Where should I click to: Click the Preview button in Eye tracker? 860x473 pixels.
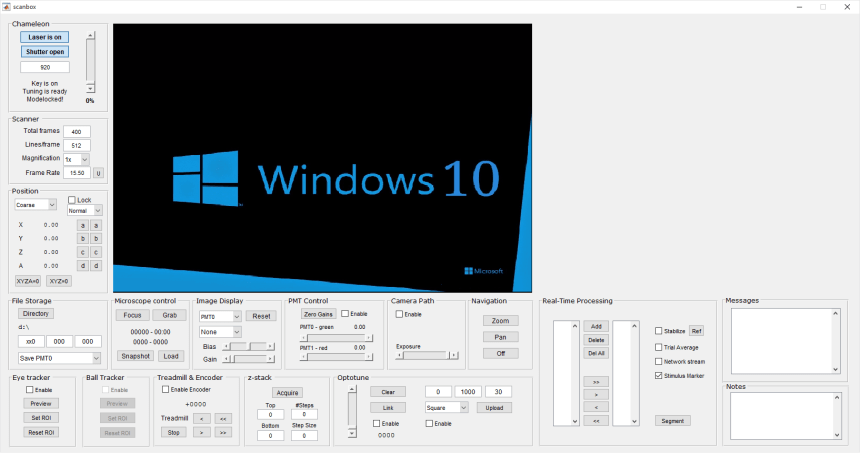[41, 403]
